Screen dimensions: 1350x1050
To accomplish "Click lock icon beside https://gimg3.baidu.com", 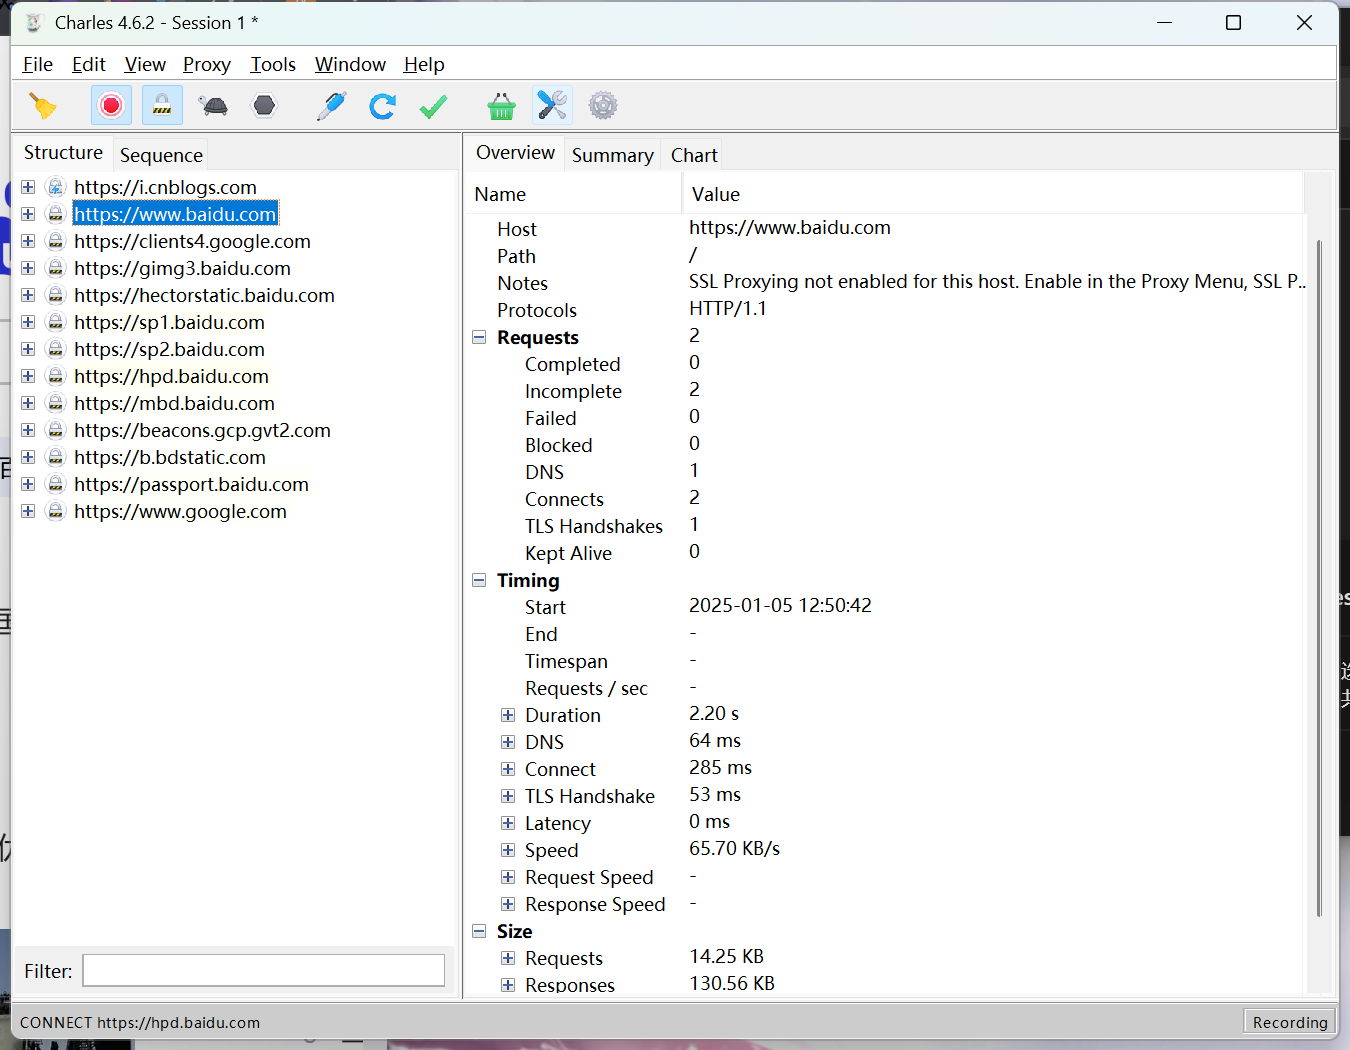I will 56,268.
